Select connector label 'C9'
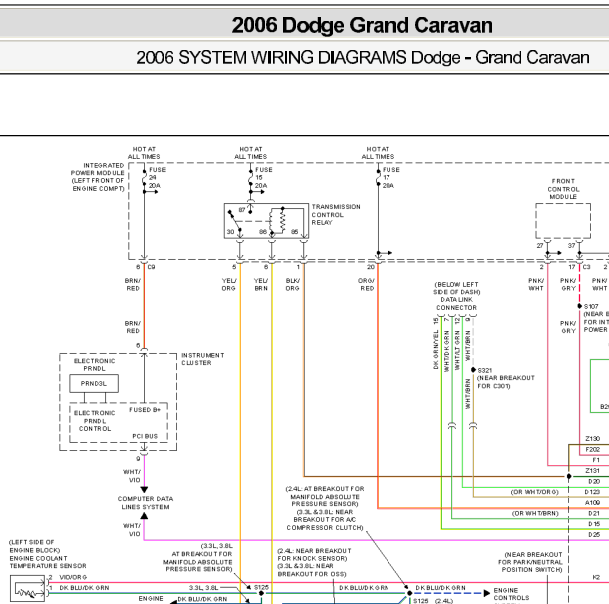This screenshot has height=604, width=609. pos(151,267)
